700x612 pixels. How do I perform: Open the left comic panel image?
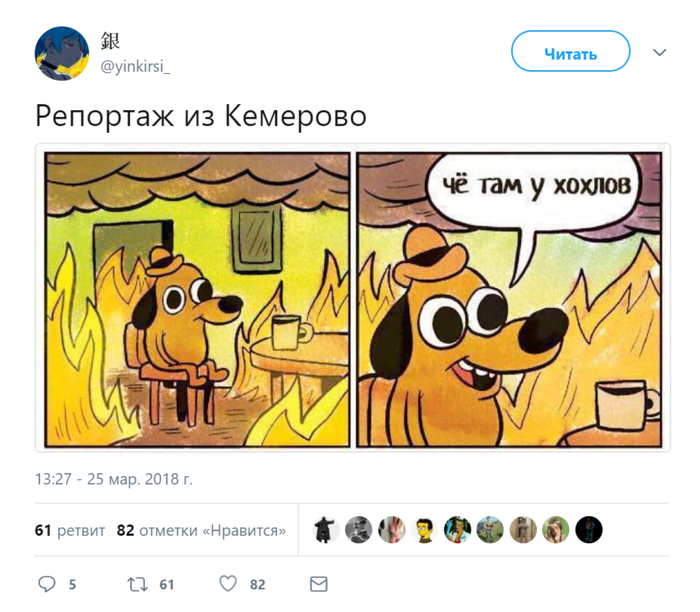tap(197, 300)
